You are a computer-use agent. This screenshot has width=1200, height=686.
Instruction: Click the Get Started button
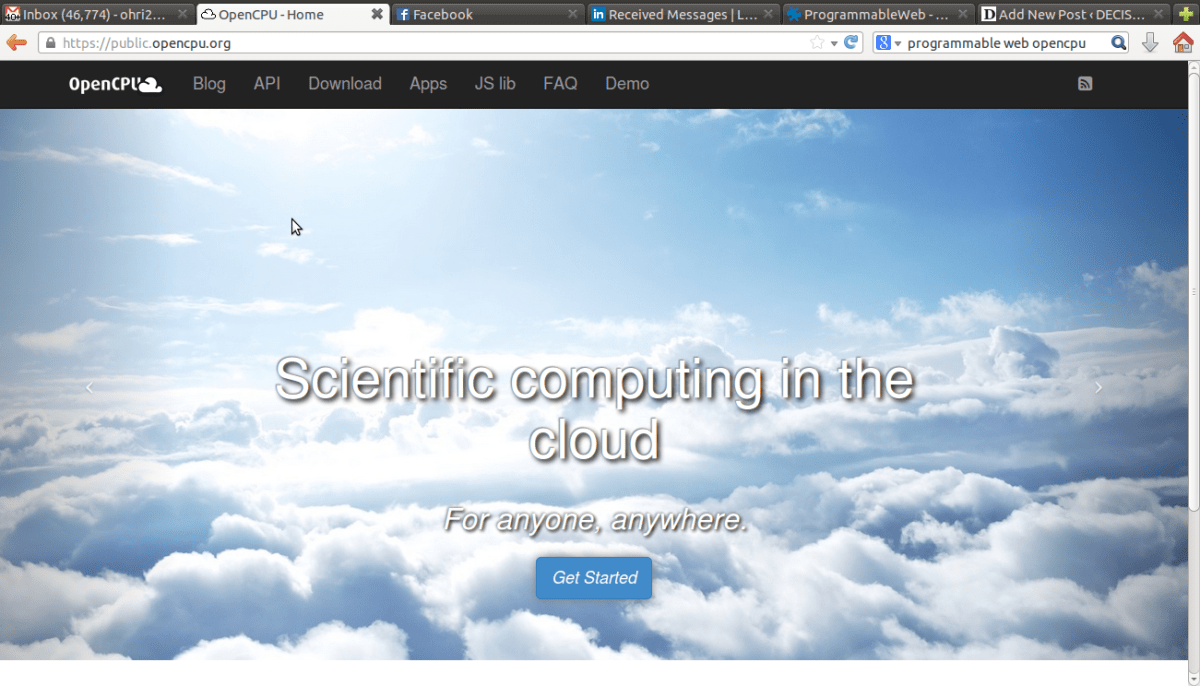593,578
